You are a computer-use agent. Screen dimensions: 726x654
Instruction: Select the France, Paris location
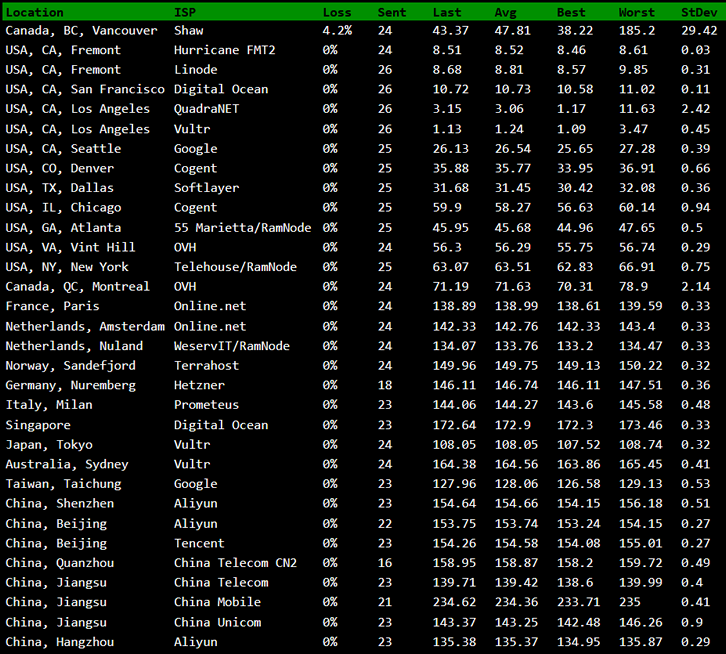[x=52, y=306]
